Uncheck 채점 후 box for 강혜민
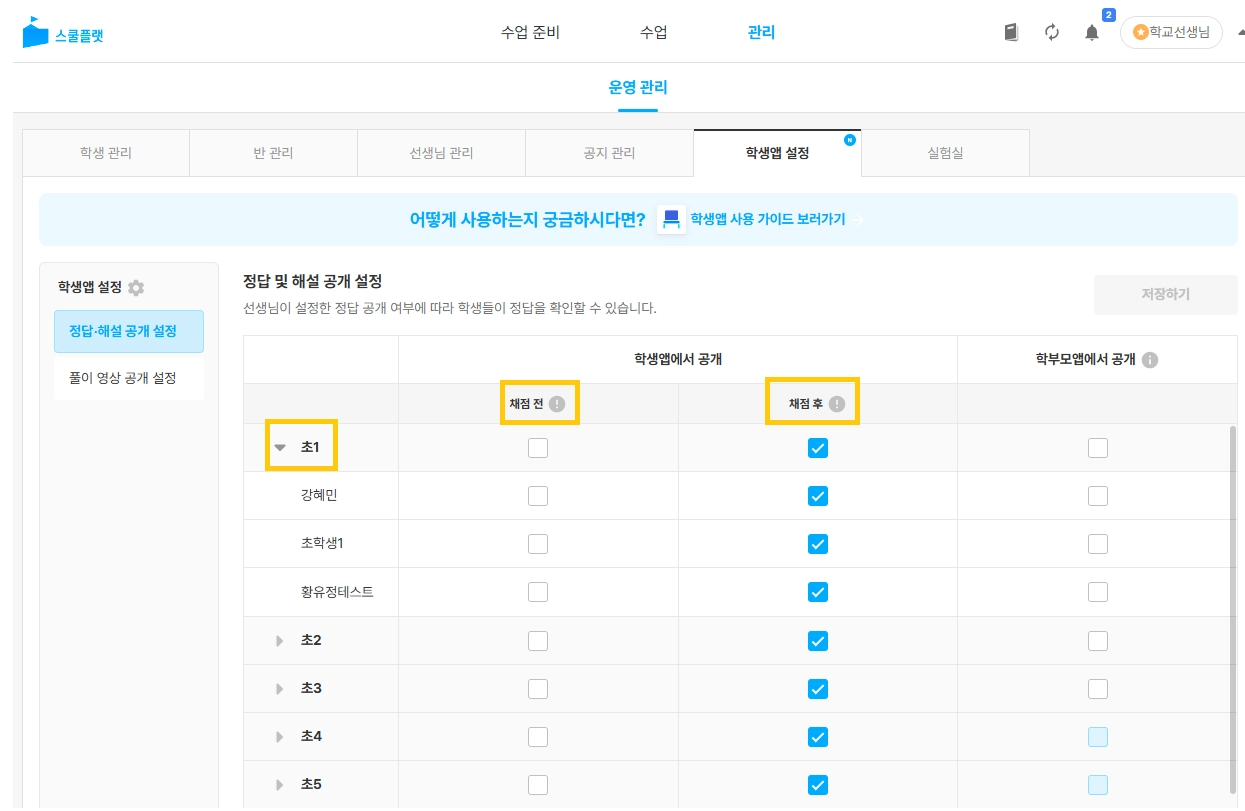The height and width of the screenshot is (811, 1245). [818, 496]
